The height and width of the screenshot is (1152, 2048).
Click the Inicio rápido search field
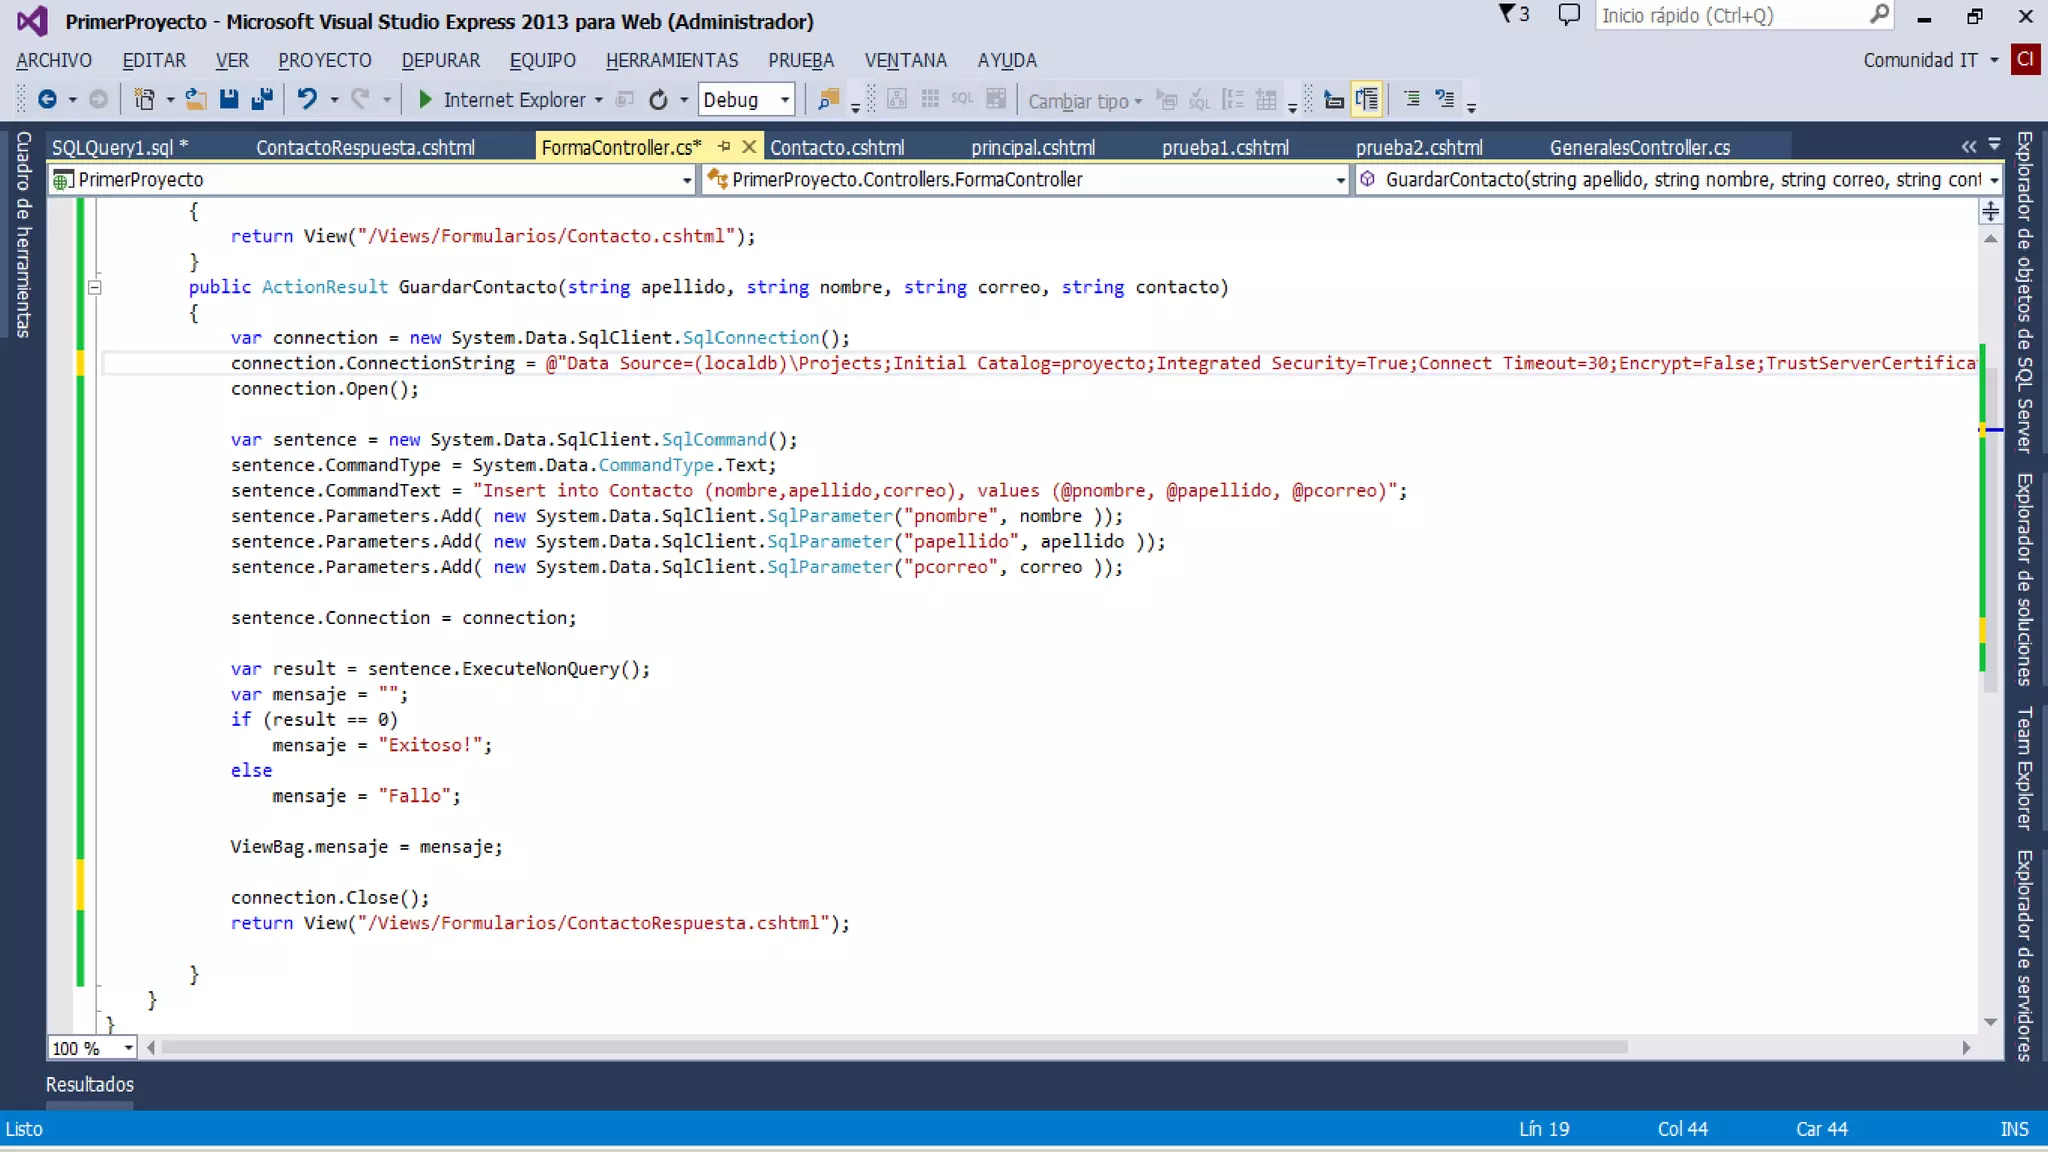point(1730,15)
